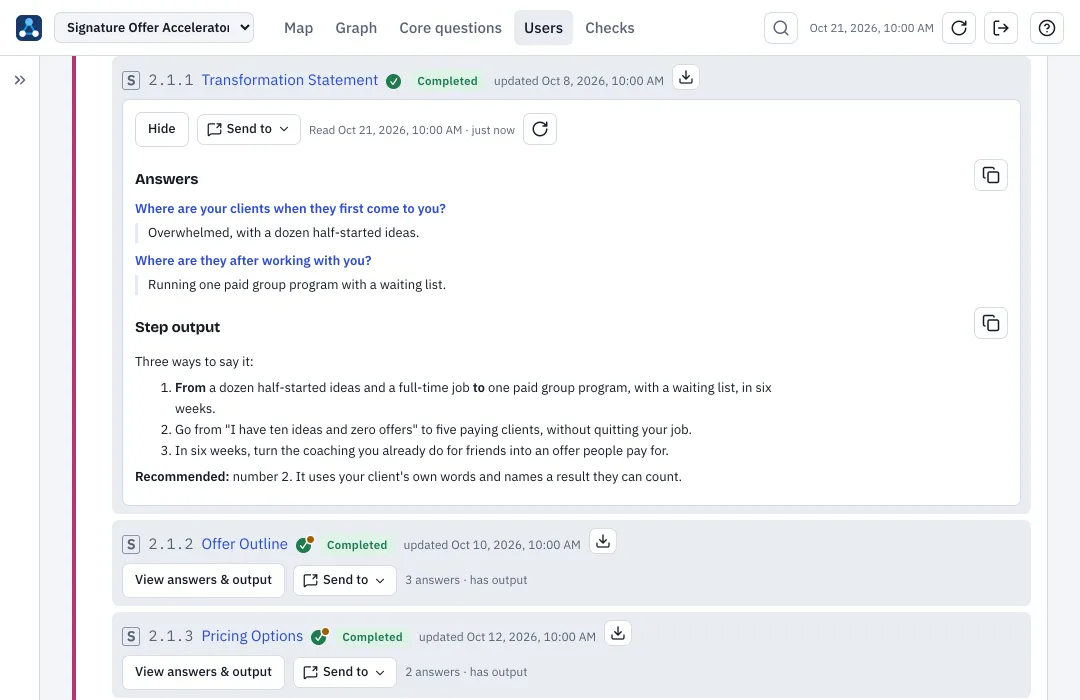
Task: Click '3 answers · has output' text
Action: [466, 580]
